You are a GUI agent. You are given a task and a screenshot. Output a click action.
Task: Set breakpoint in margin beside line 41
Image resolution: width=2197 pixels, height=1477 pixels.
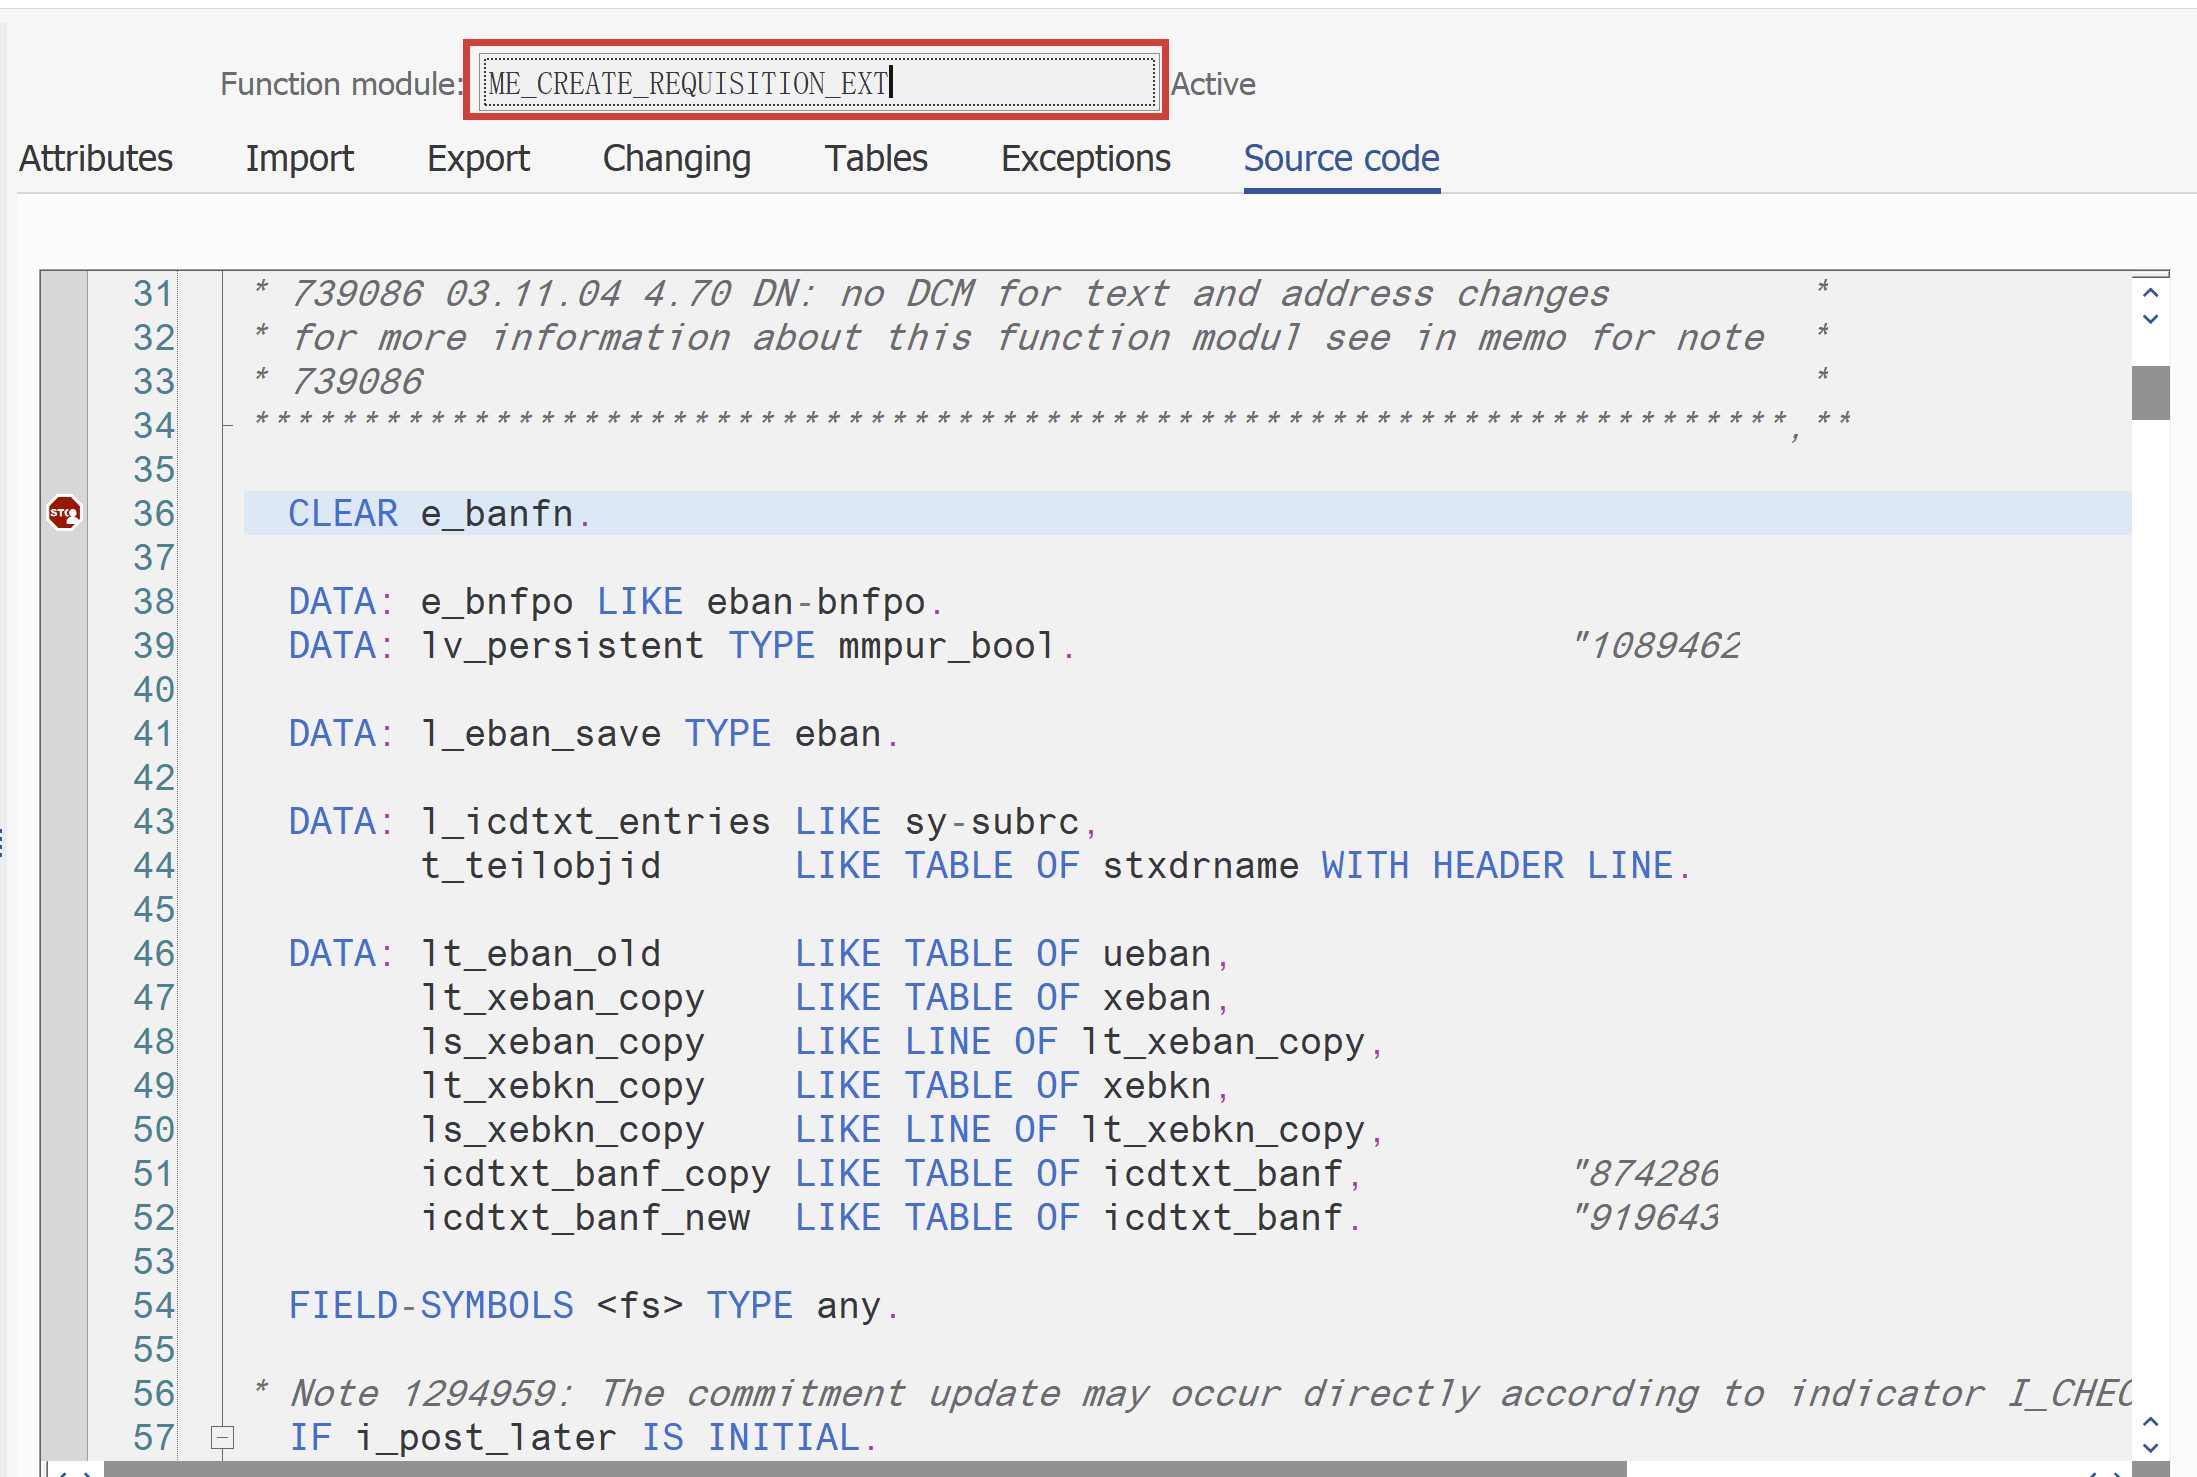click(x=64, y=733)
